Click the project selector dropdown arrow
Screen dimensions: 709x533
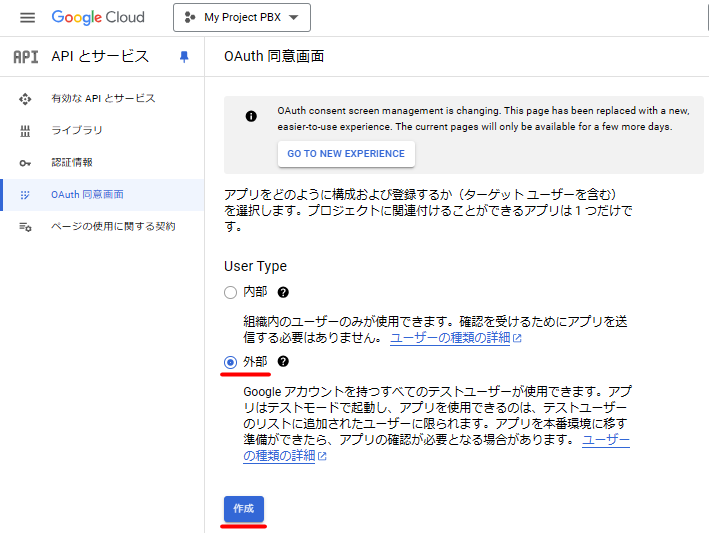[294, 18]
